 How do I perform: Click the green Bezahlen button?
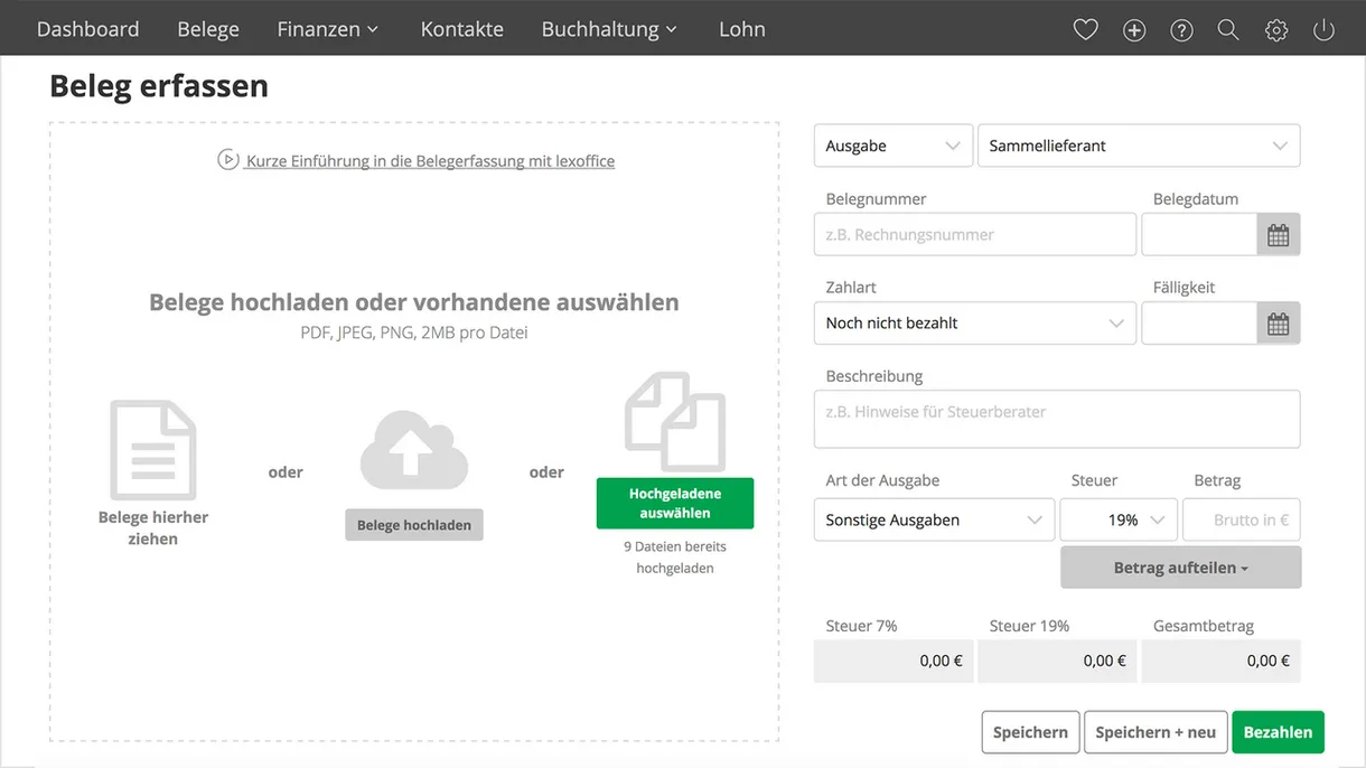point(1278,732)
